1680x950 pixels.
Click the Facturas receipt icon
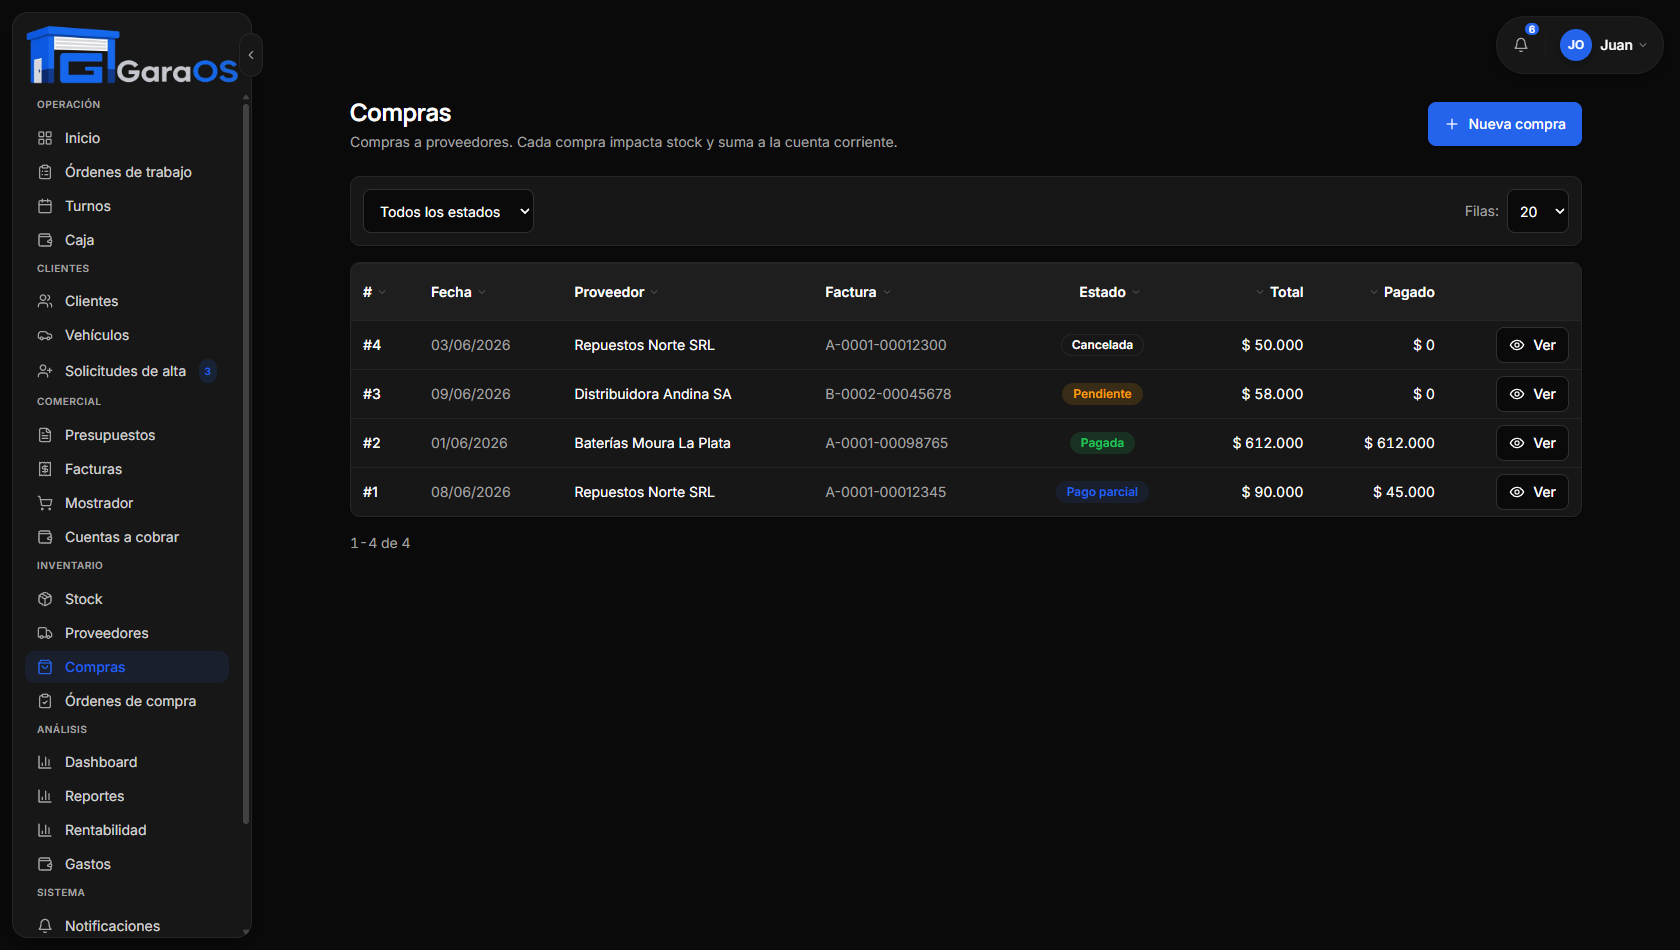(45, 469)
